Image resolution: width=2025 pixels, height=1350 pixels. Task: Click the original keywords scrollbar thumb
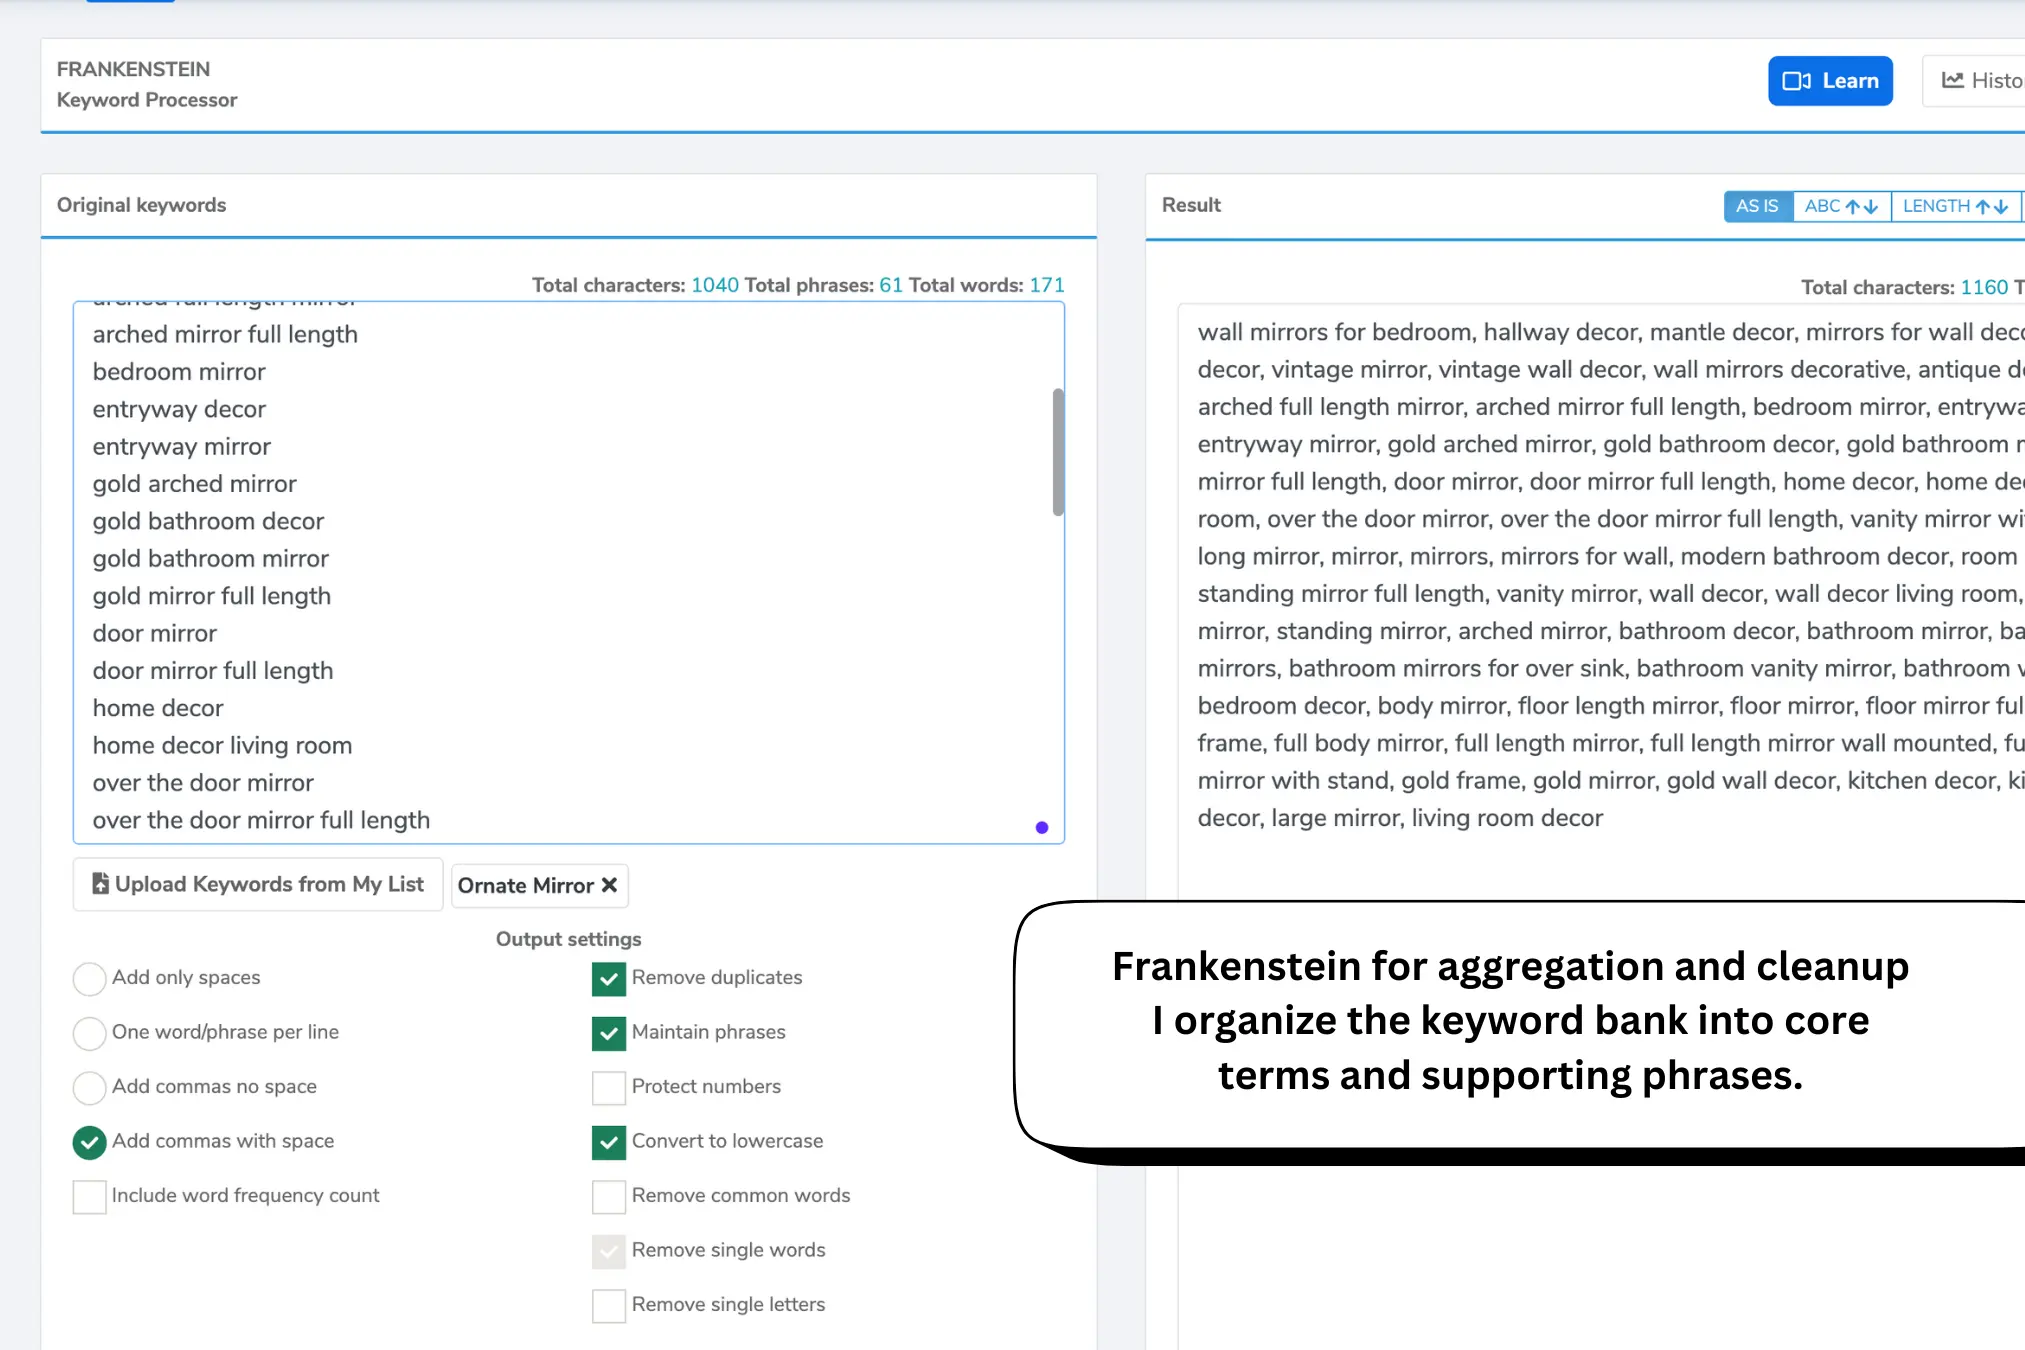(1058, 452)
